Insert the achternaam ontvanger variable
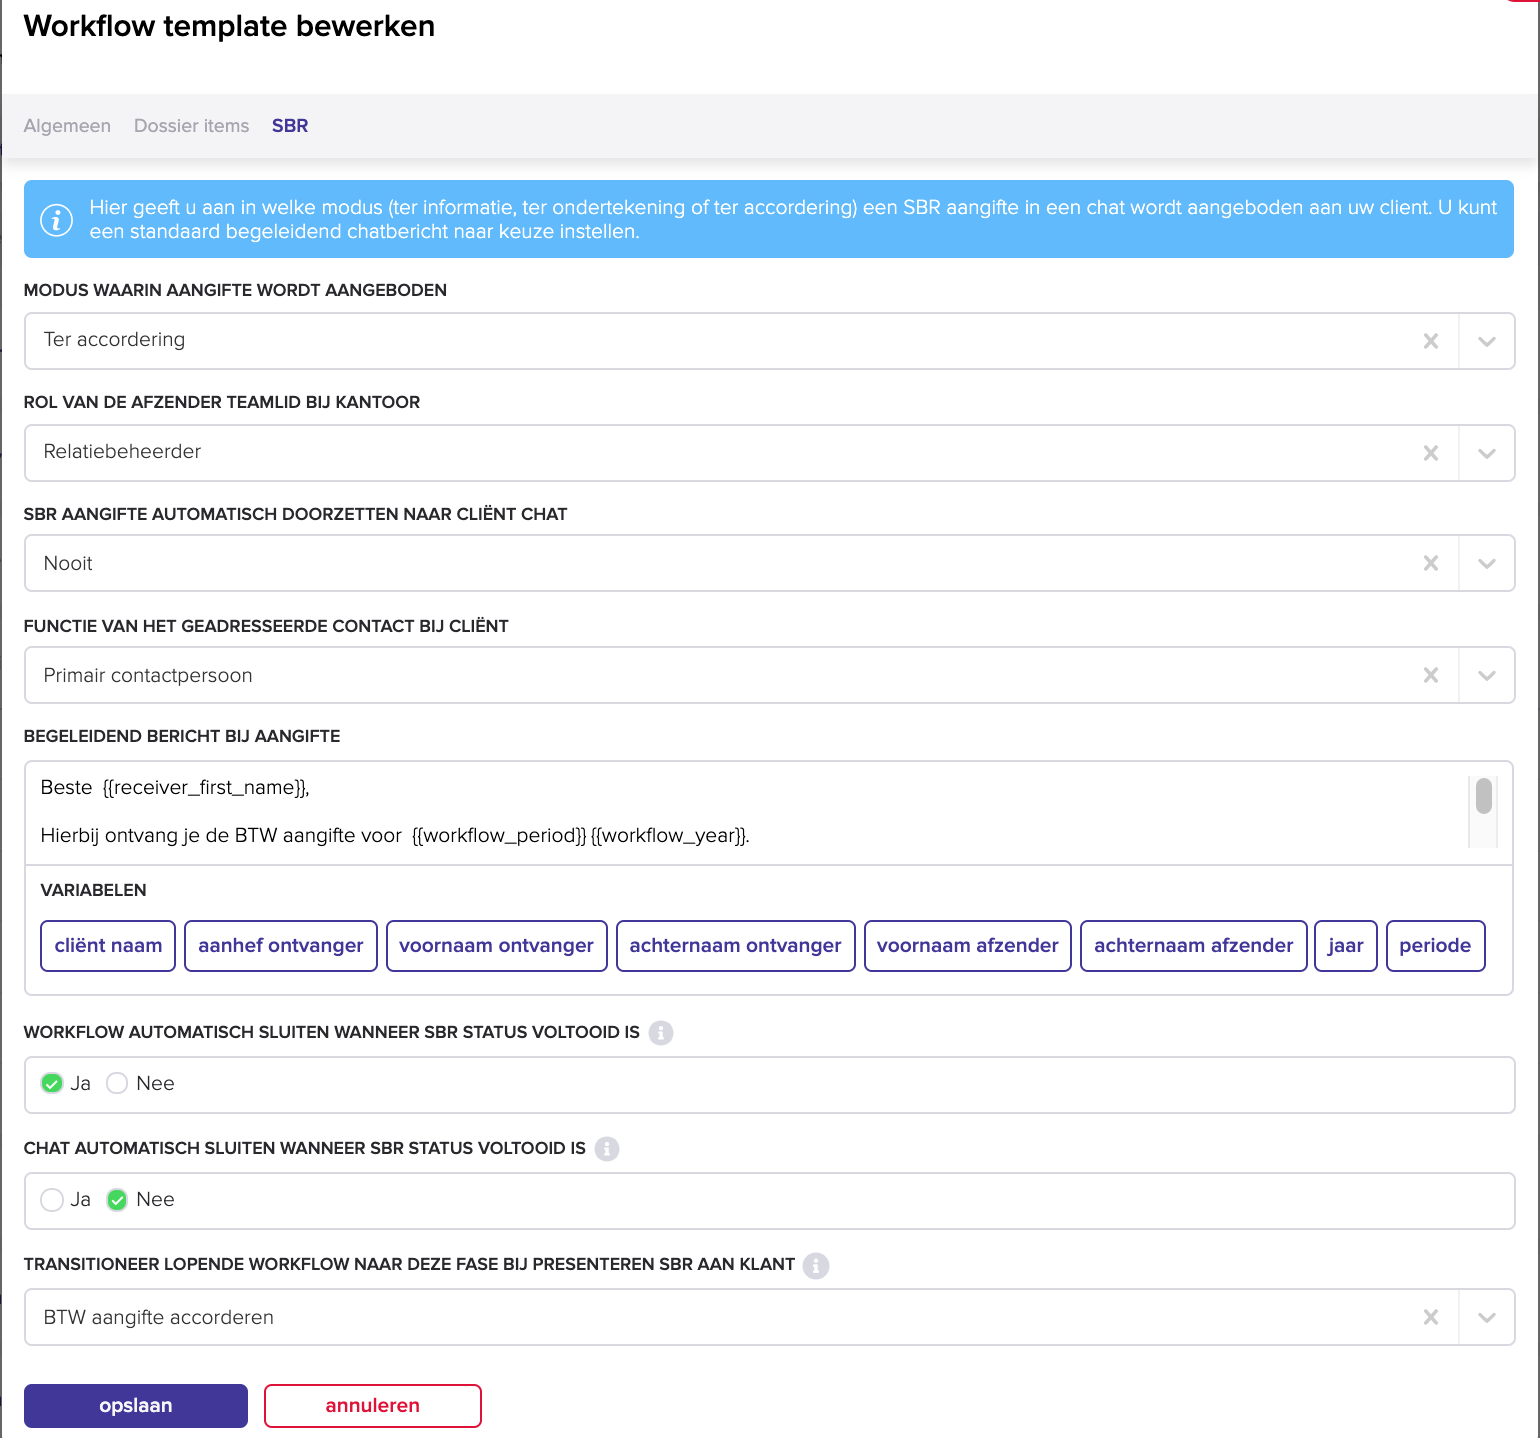1540x1438 pixels. (736, 946)
